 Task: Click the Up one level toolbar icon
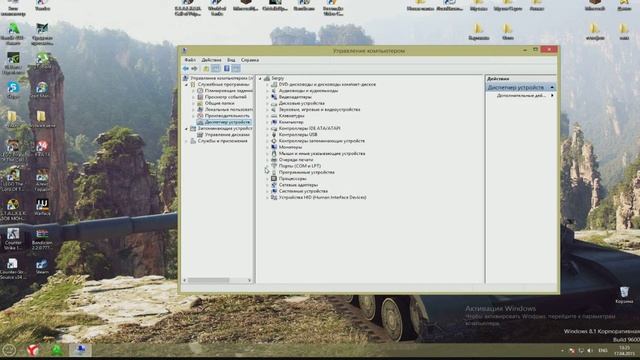pyautogui.click(x=206, y=69)
